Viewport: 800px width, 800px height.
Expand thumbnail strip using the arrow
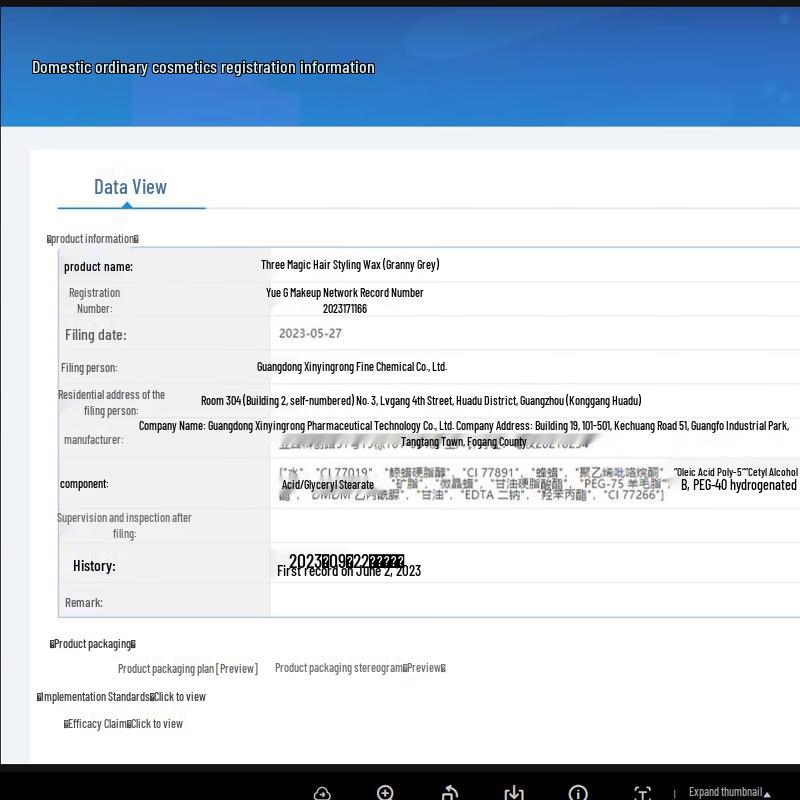point(767,793)
